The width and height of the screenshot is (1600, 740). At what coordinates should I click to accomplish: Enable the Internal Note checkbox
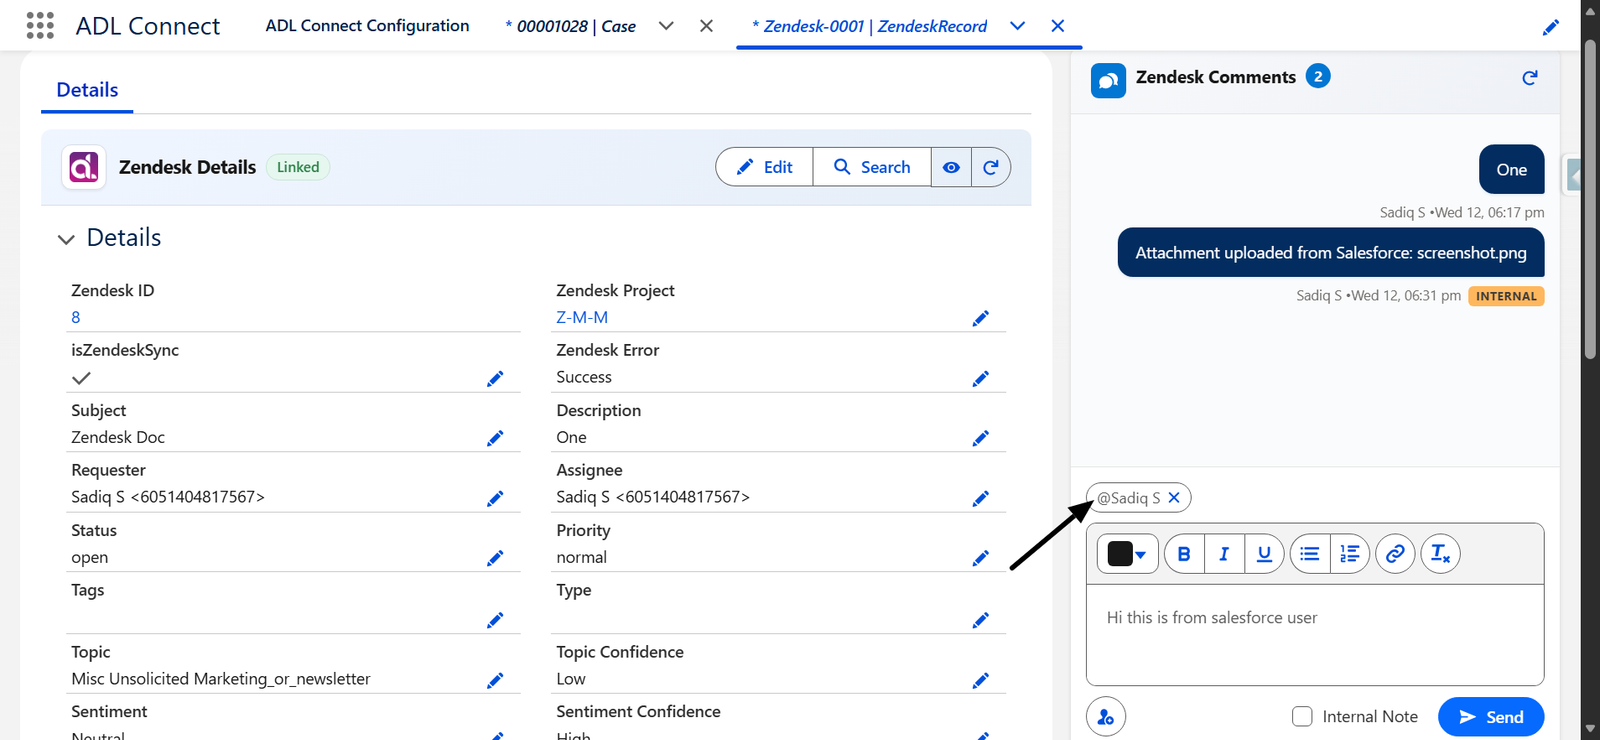click(x=1302, y=717)
